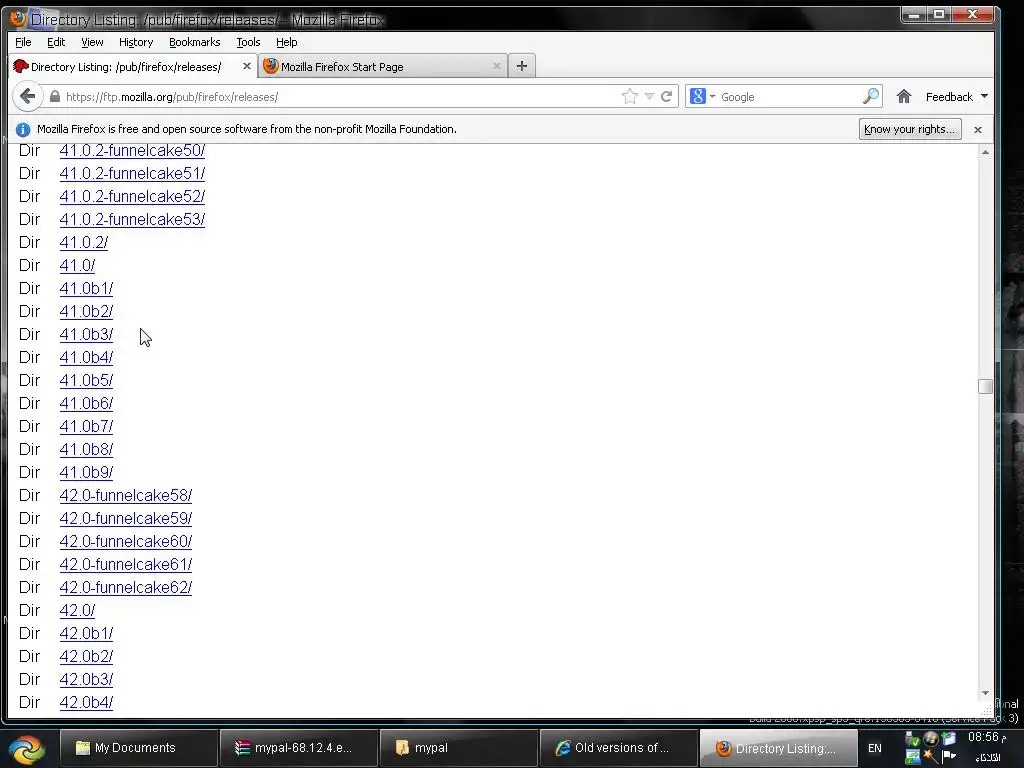This screenshot has height=768, width=1024.
Task: Open the History menu
Action: tap(136, 42)
